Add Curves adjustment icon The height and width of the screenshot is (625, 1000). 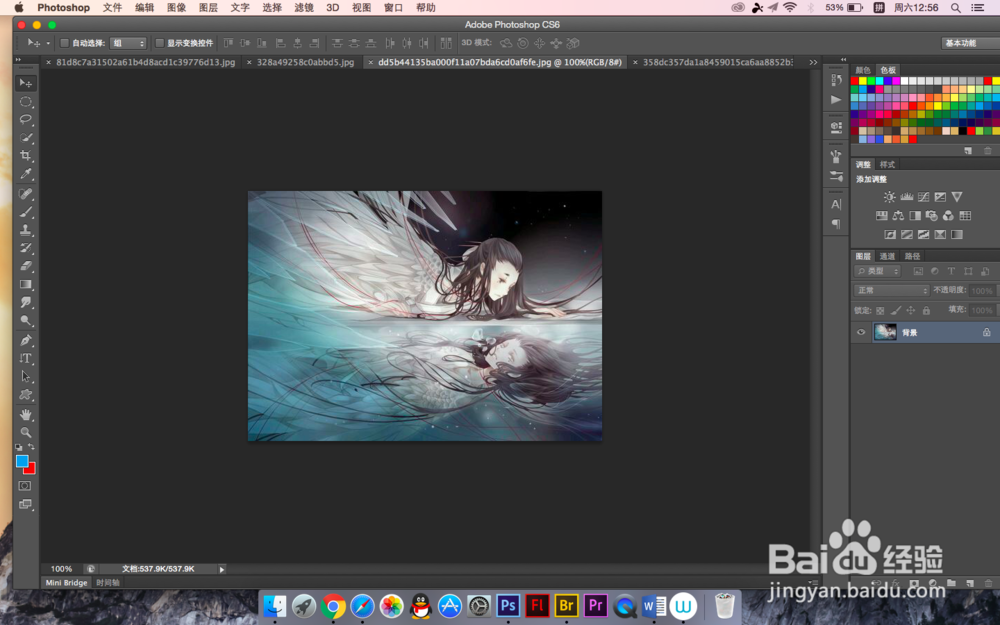pos(923,197)
